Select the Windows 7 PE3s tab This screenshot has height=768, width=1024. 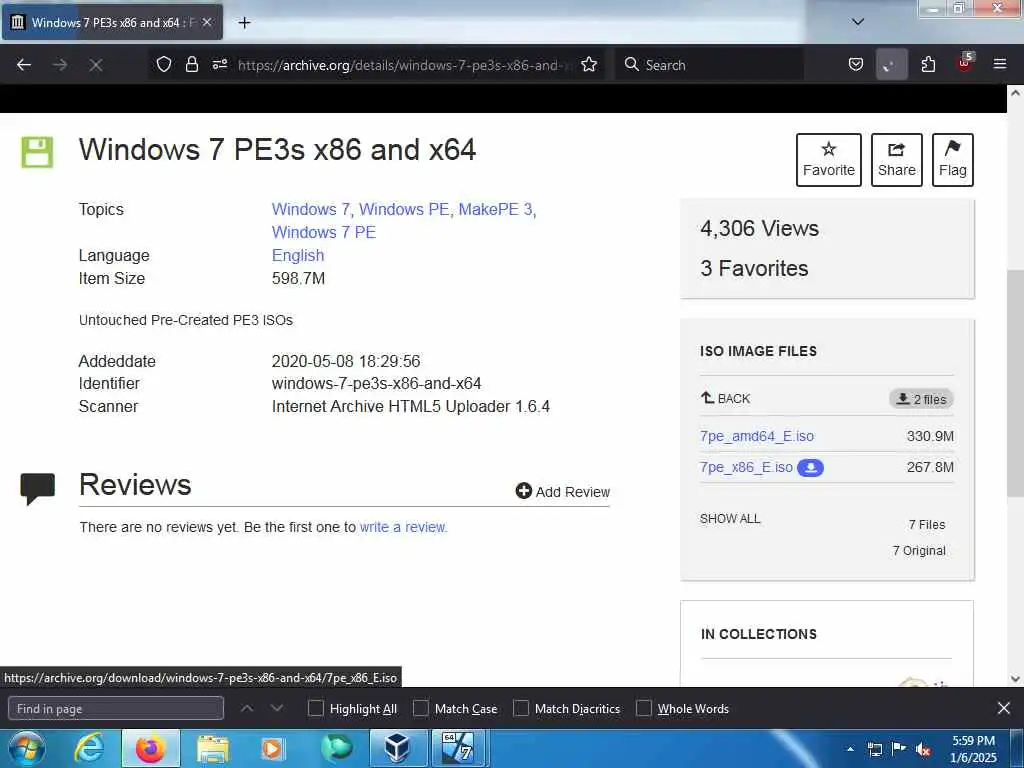pyautogui.click(x=112, y=22)
